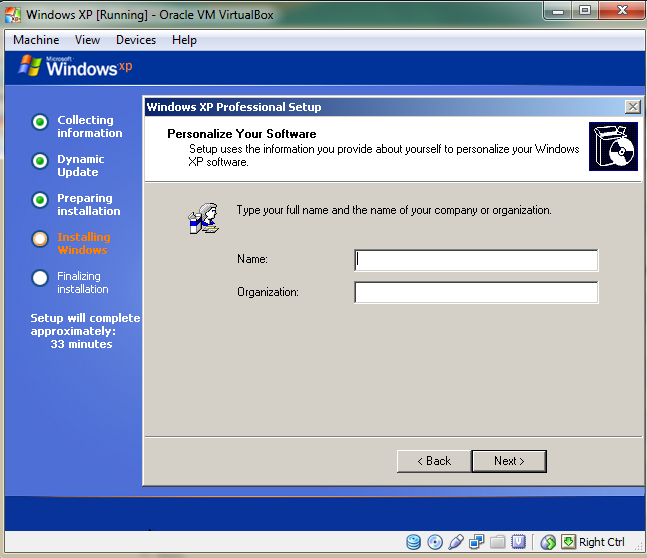Click the virtualization chip status icon

point(518,542)
